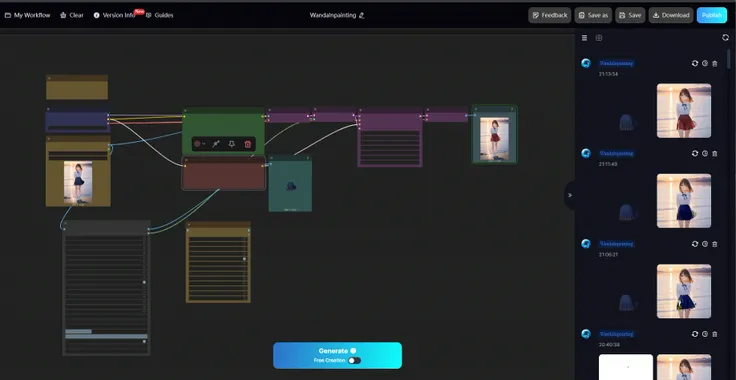Collapse the red node via its title dot
Viewport: 736px width, 380px height.
point(186,160)
